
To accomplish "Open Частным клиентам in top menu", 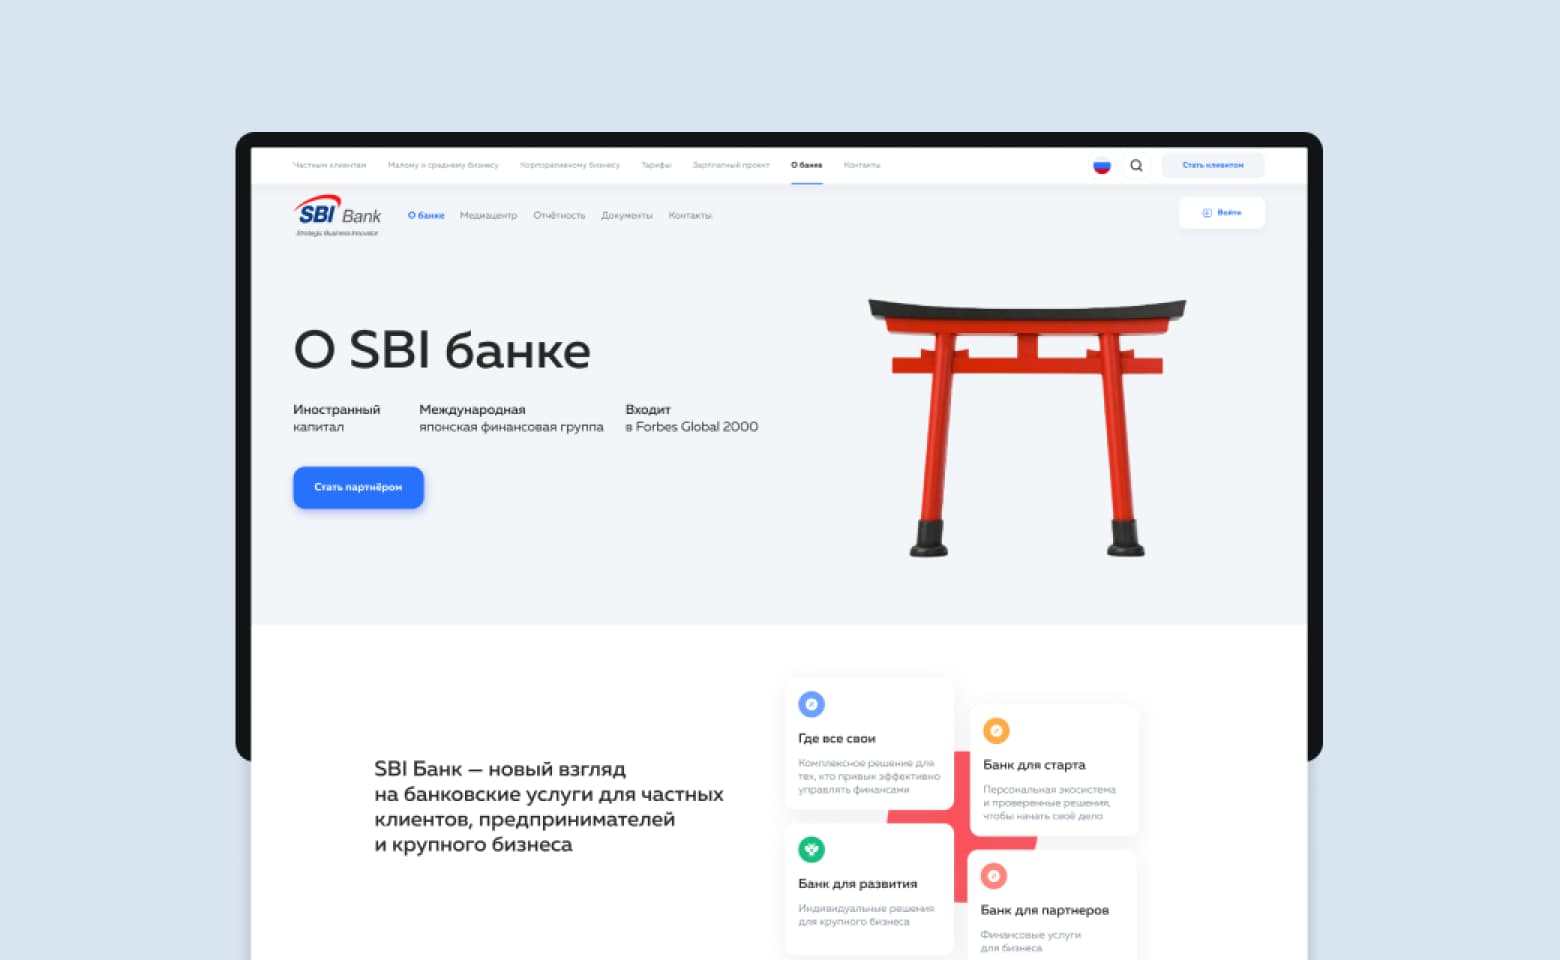I will click(329, 165).
